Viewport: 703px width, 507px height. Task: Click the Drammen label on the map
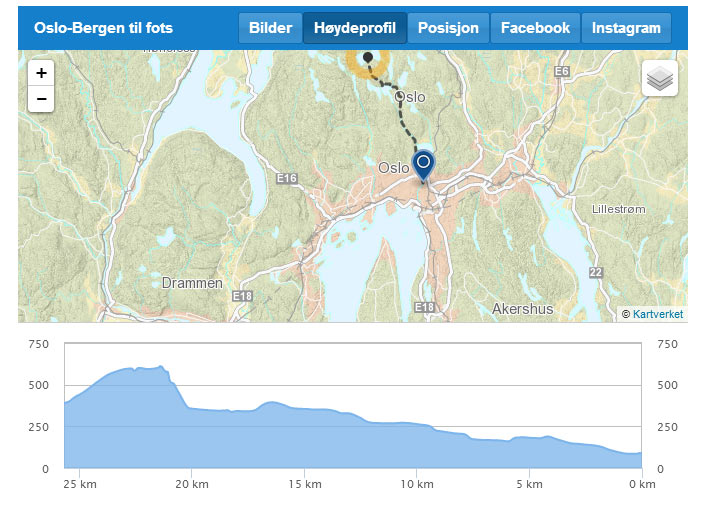[192, 283]
